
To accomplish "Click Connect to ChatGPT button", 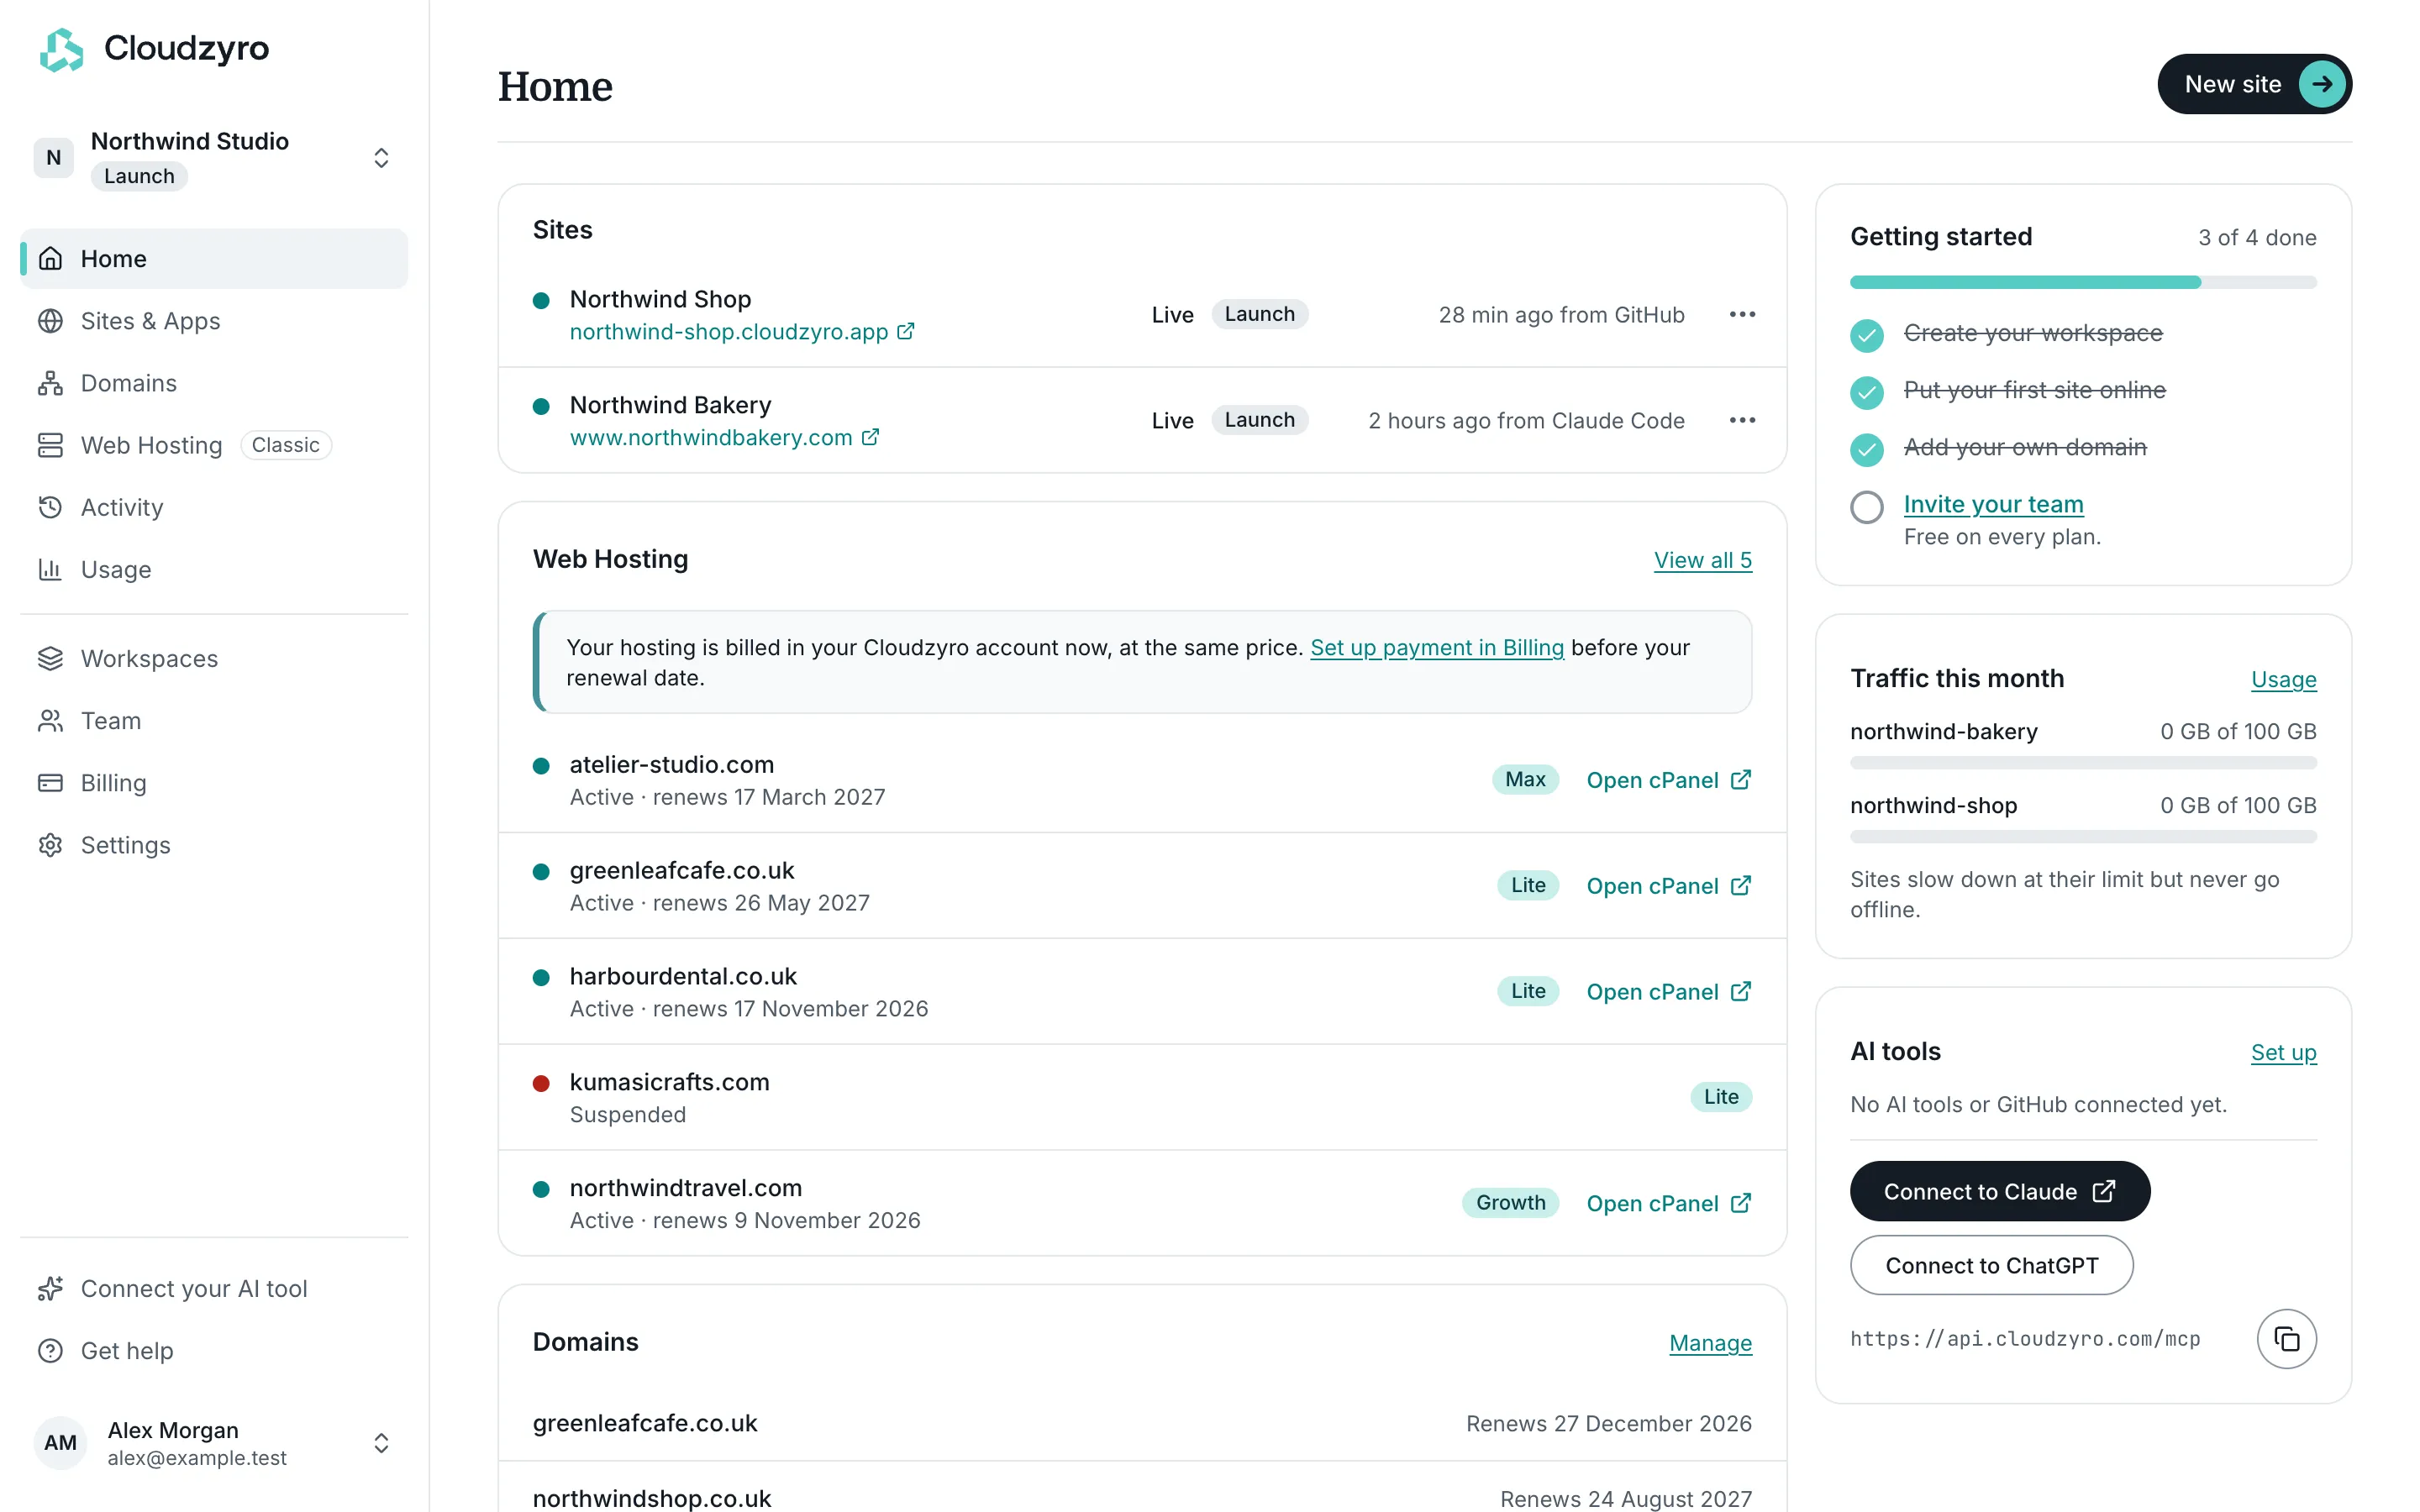I will point(1991,1265).
